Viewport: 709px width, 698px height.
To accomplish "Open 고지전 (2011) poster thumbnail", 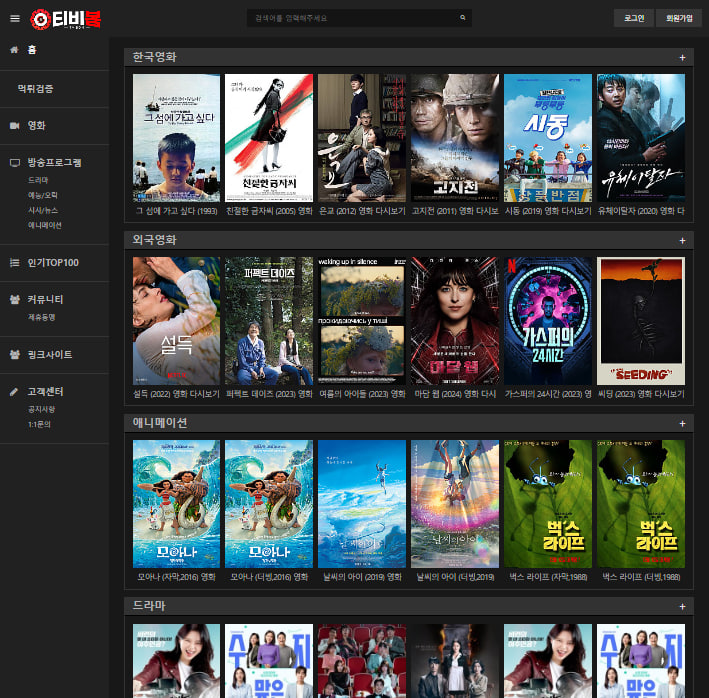I will coord(455,138).
